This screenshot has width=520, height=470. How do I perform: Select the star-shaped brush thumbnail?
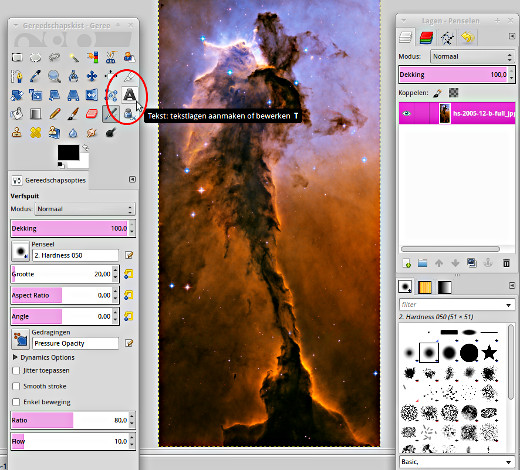point(489,352)
